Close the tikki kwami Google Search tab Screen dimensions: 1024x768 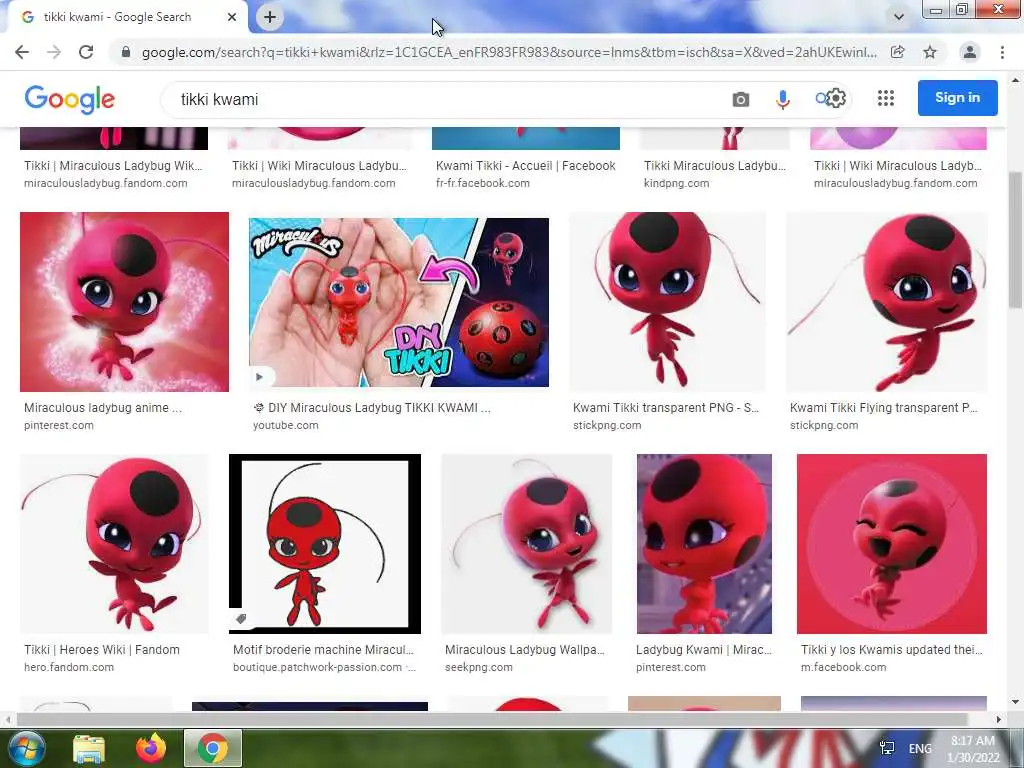232,17
